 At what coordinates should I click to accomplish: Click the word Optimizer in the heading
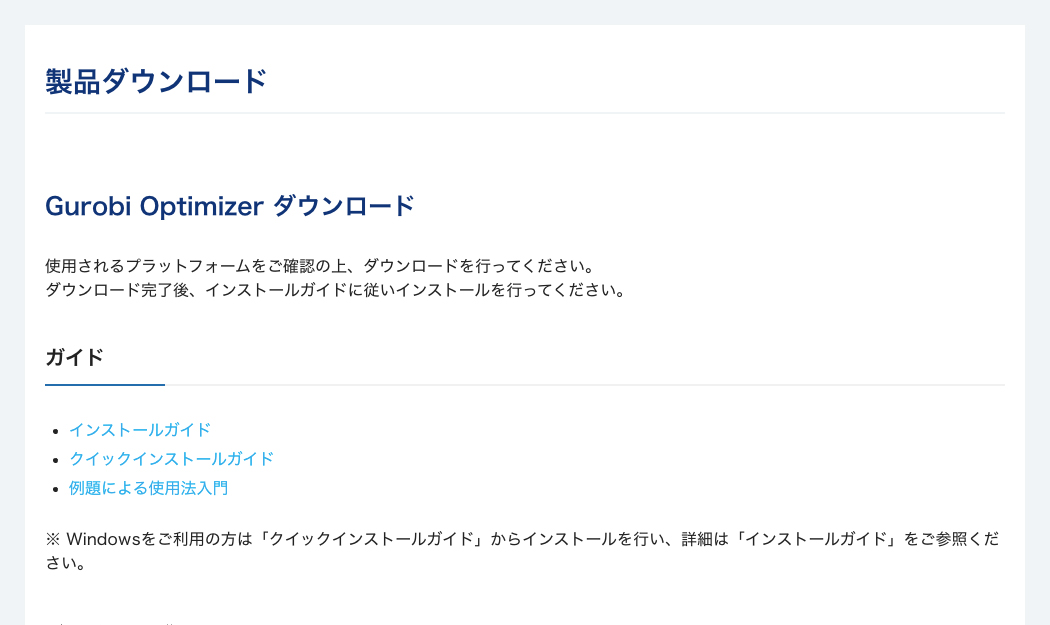tap(201, 206)
